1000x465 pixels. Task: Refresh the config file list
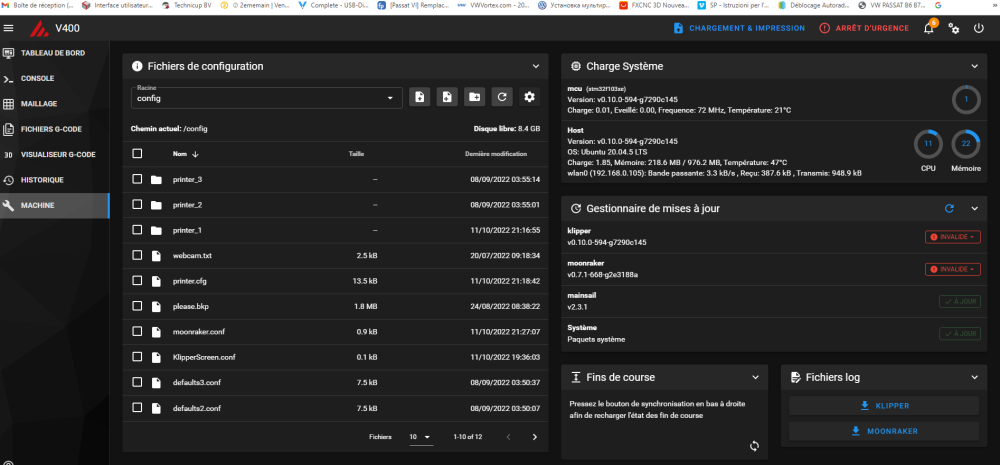(502, 97)
